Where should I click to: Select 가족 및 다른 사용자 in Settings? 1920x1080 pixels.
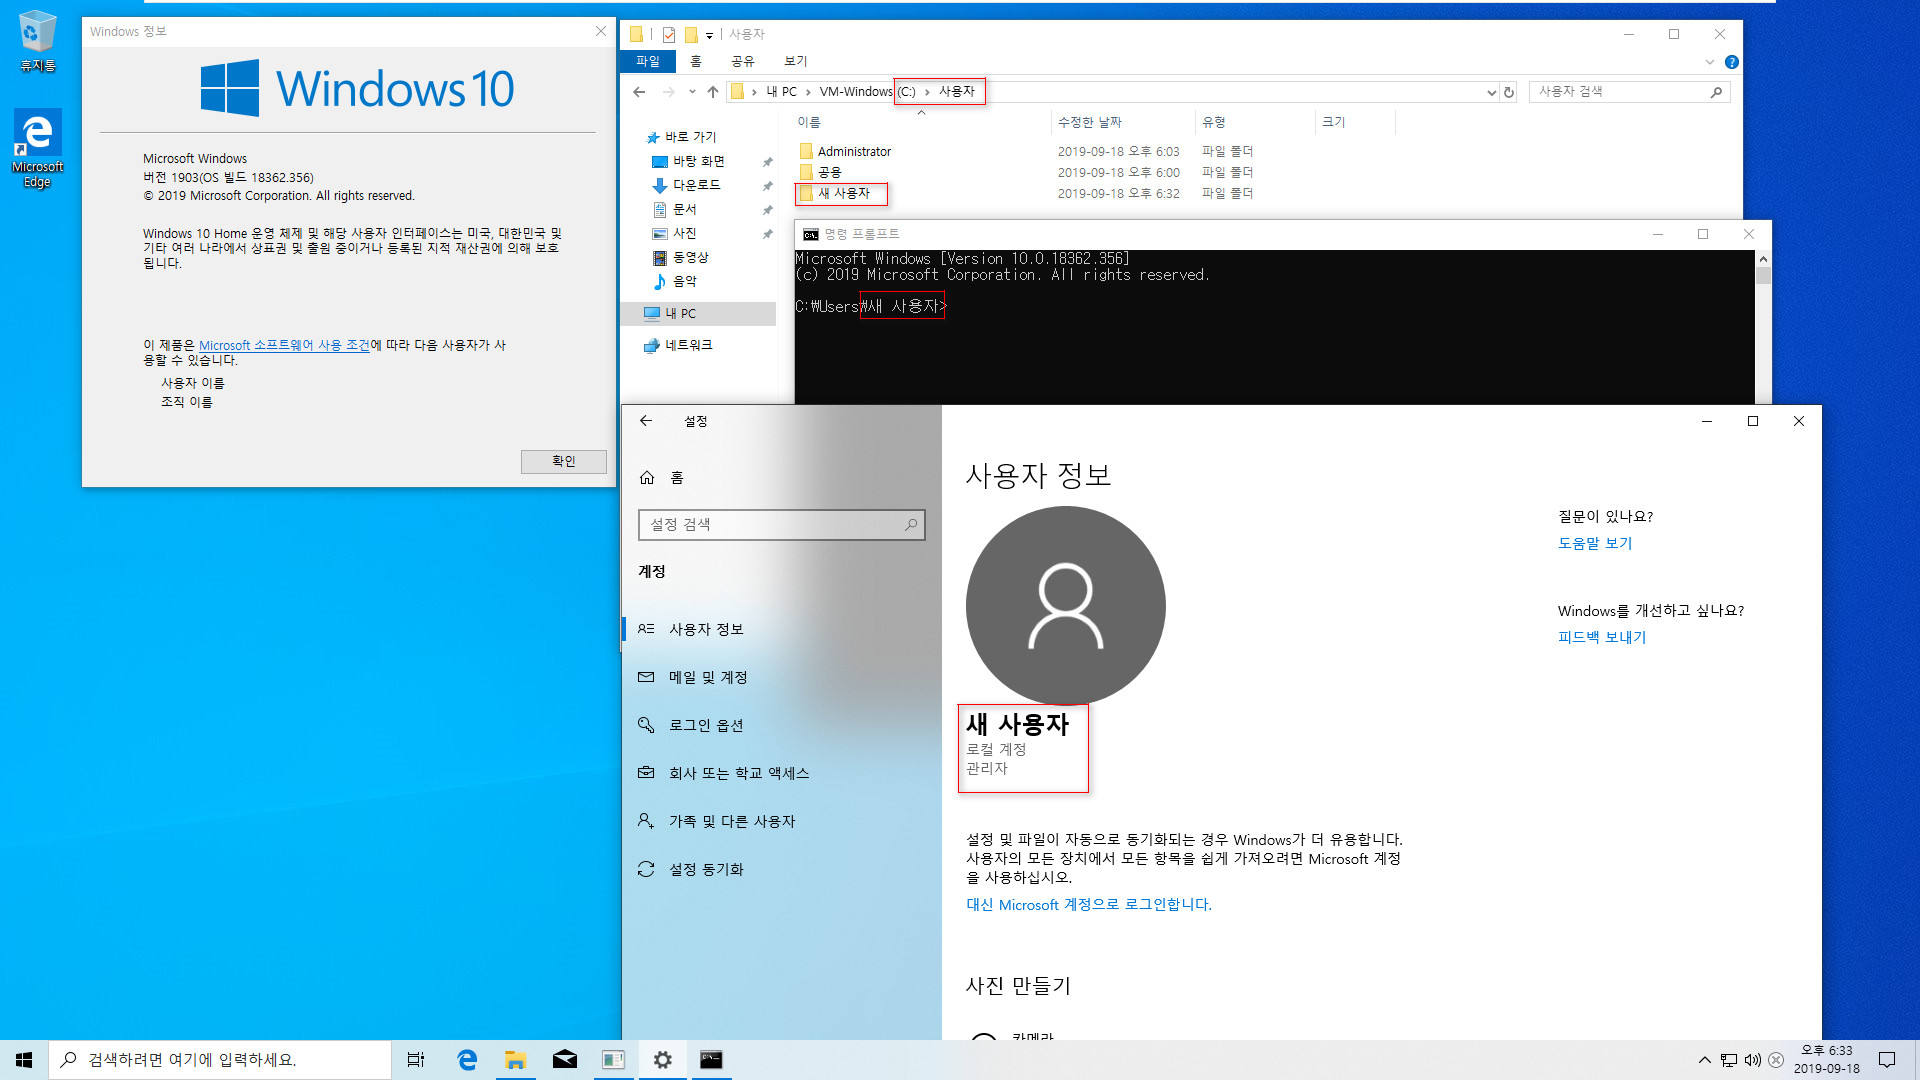tap(782, 821)
